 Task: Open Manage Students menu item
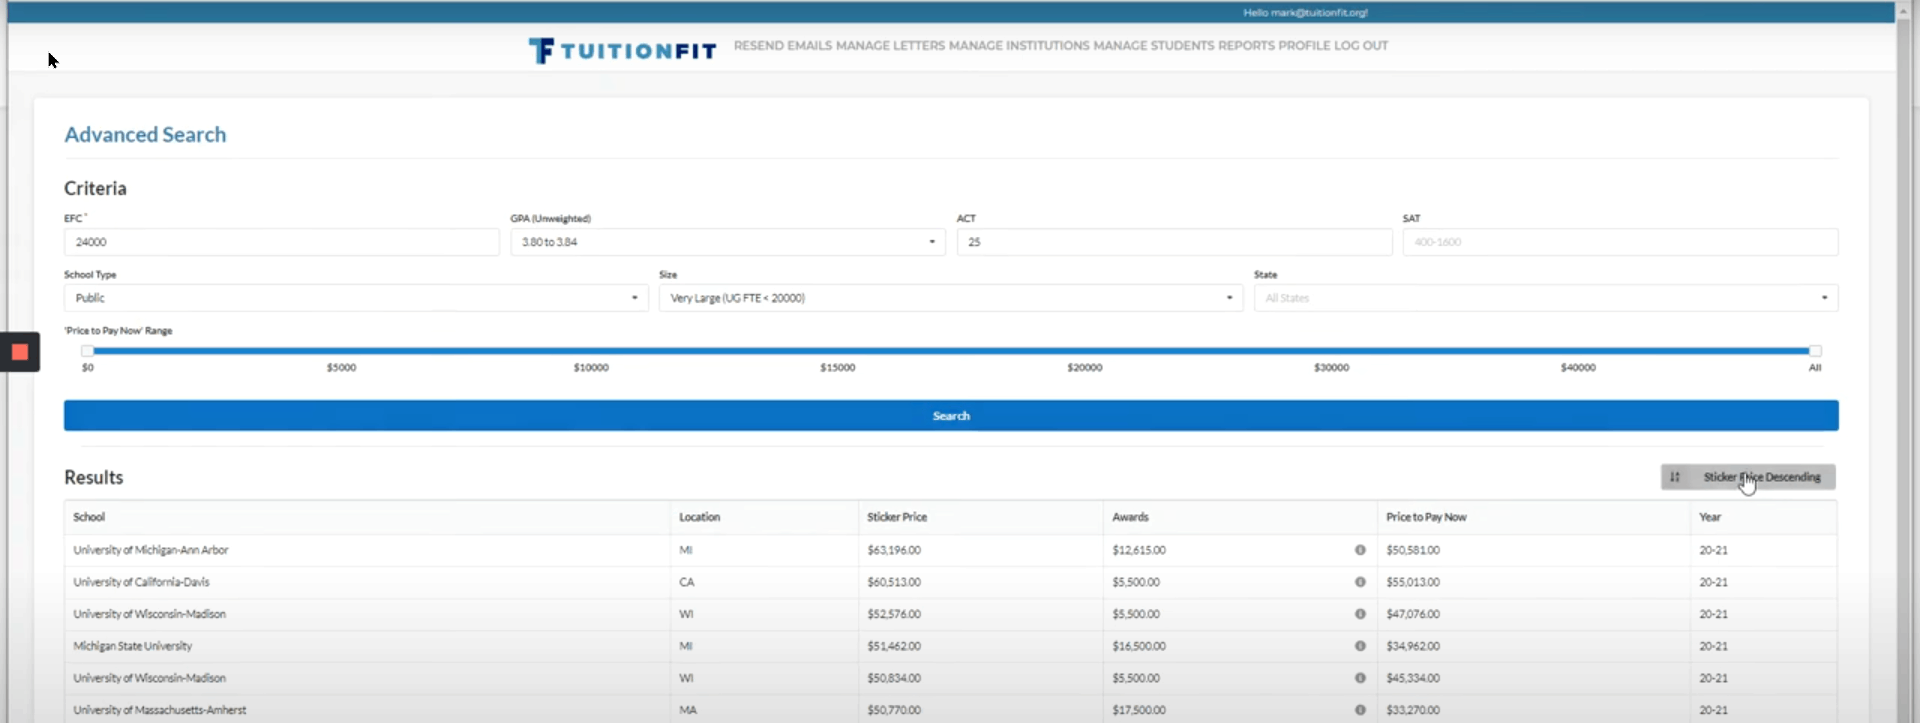[x=1154, y=46]
